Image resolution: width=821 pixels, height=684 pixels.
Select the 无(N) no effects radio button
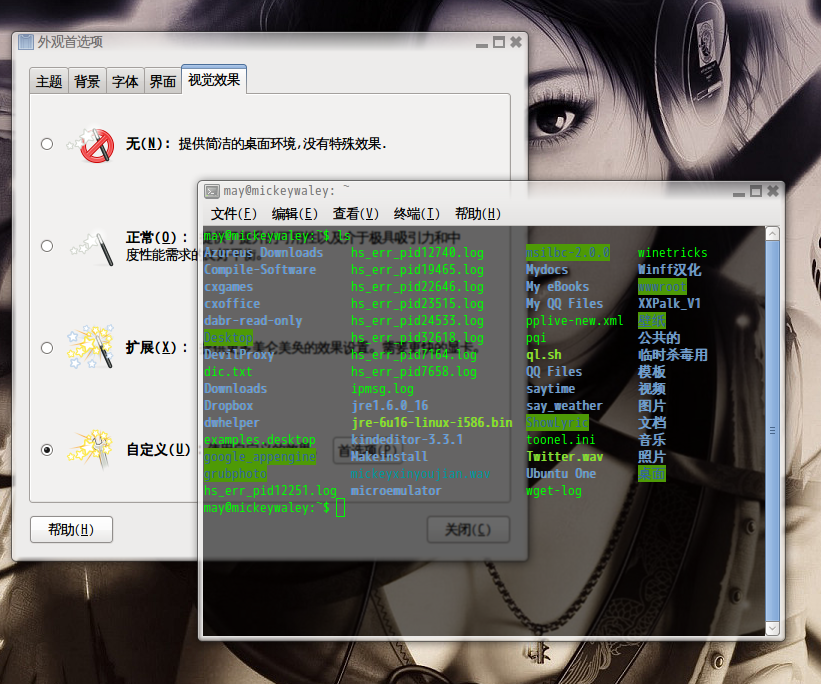click(x=47, y=144)
